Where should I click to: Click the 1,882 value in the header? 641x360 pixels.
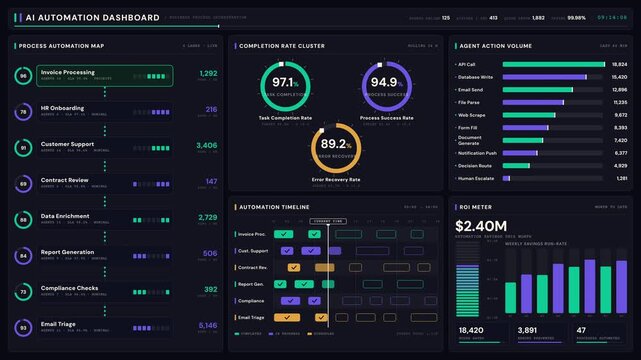click(x=538, y=18)
